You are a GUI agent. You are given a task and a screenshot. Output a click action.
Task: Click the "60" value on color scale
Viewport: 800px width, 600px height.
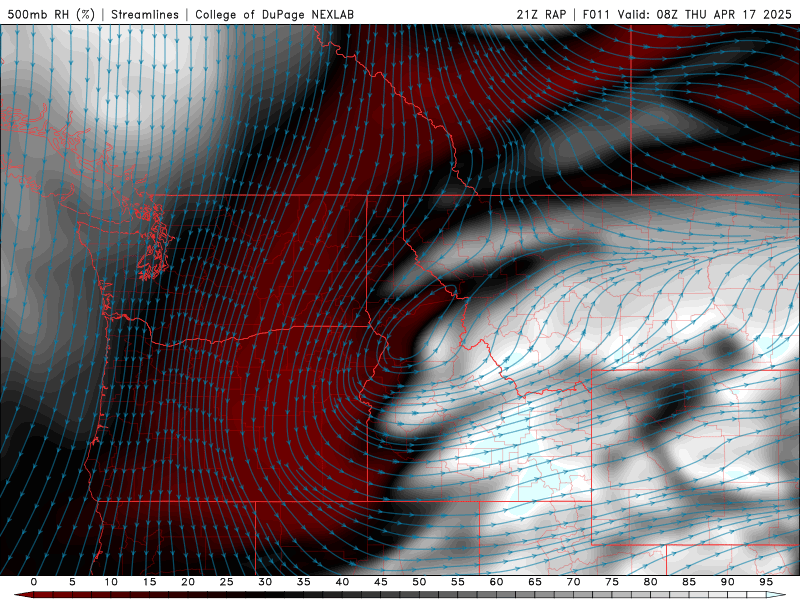pos(496,582)
